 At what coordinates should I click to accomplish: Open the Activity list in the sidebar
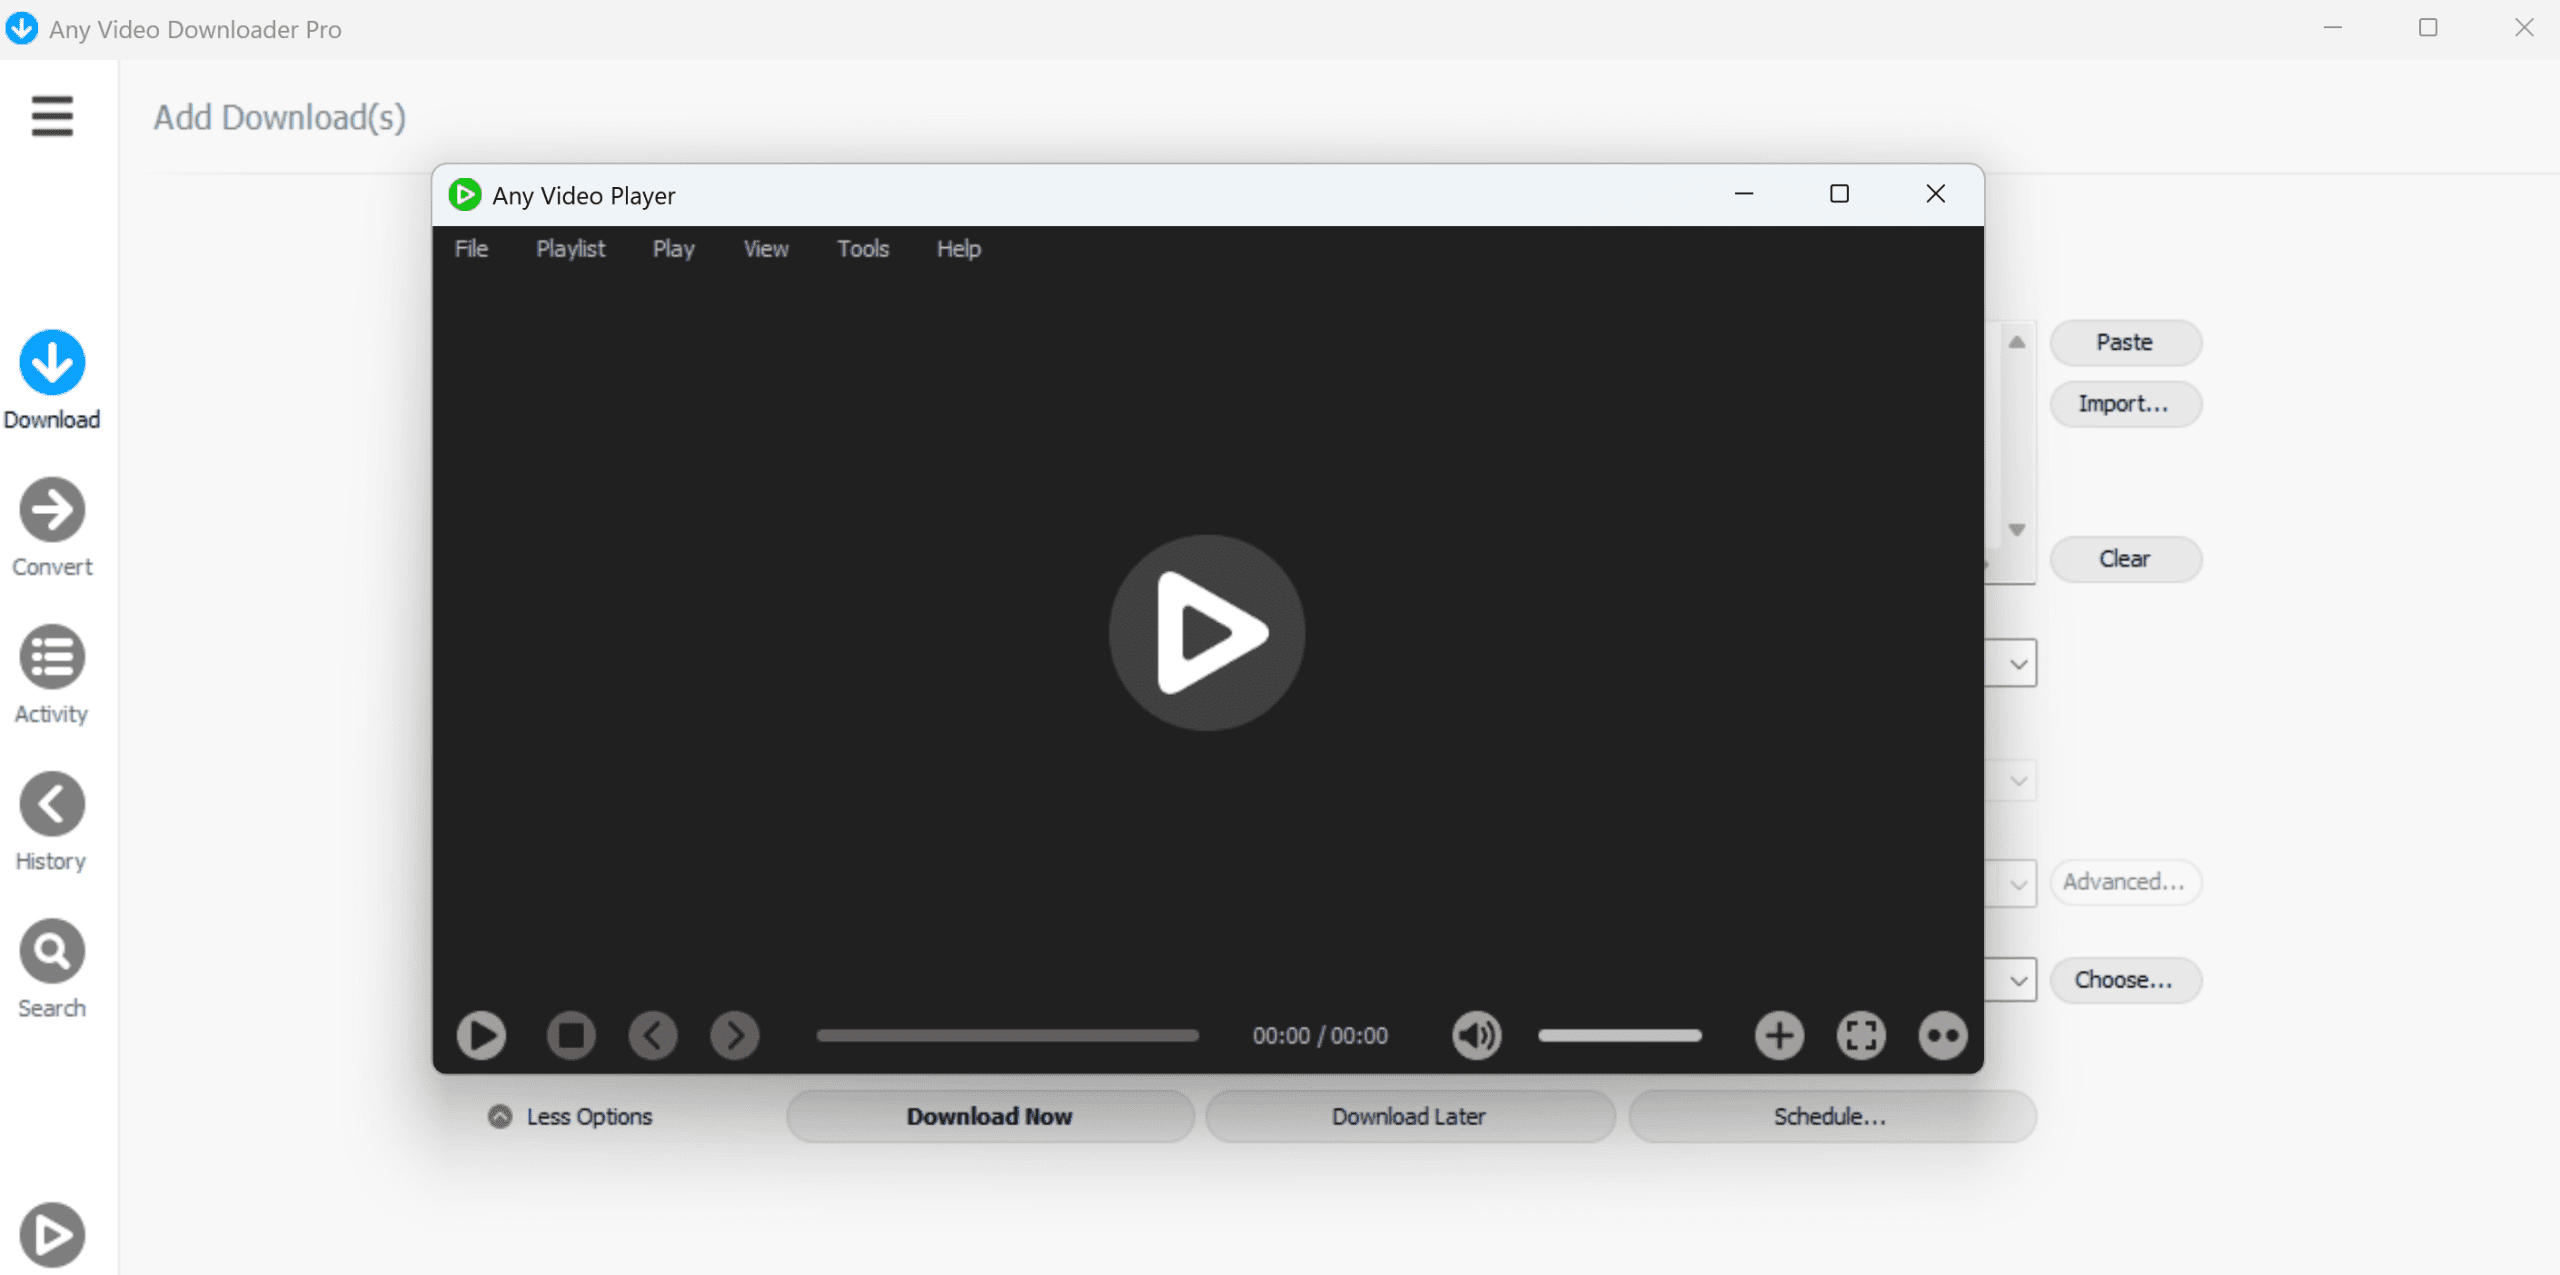(x=52, y=657)
